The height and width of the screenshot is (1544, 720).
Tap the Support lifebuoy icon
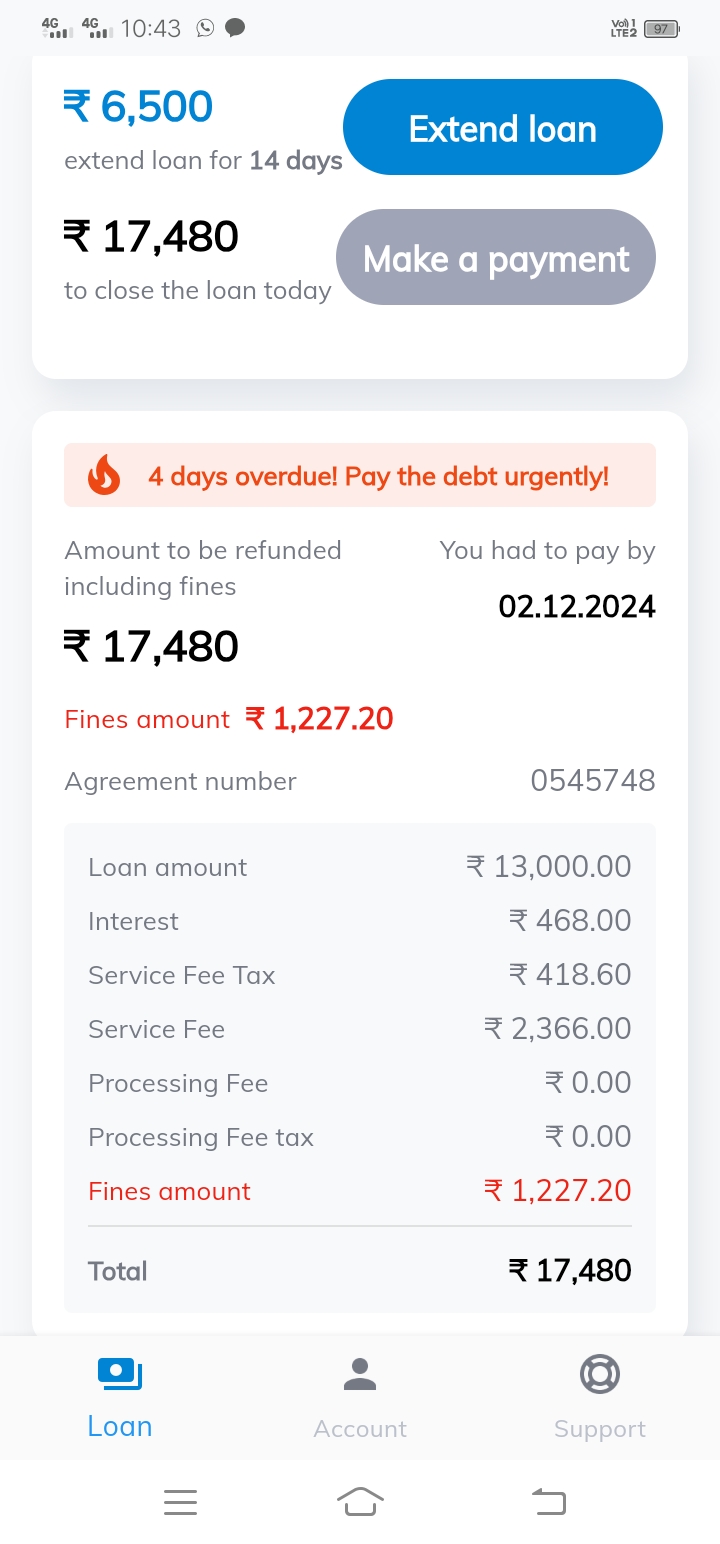point(600,1374)
